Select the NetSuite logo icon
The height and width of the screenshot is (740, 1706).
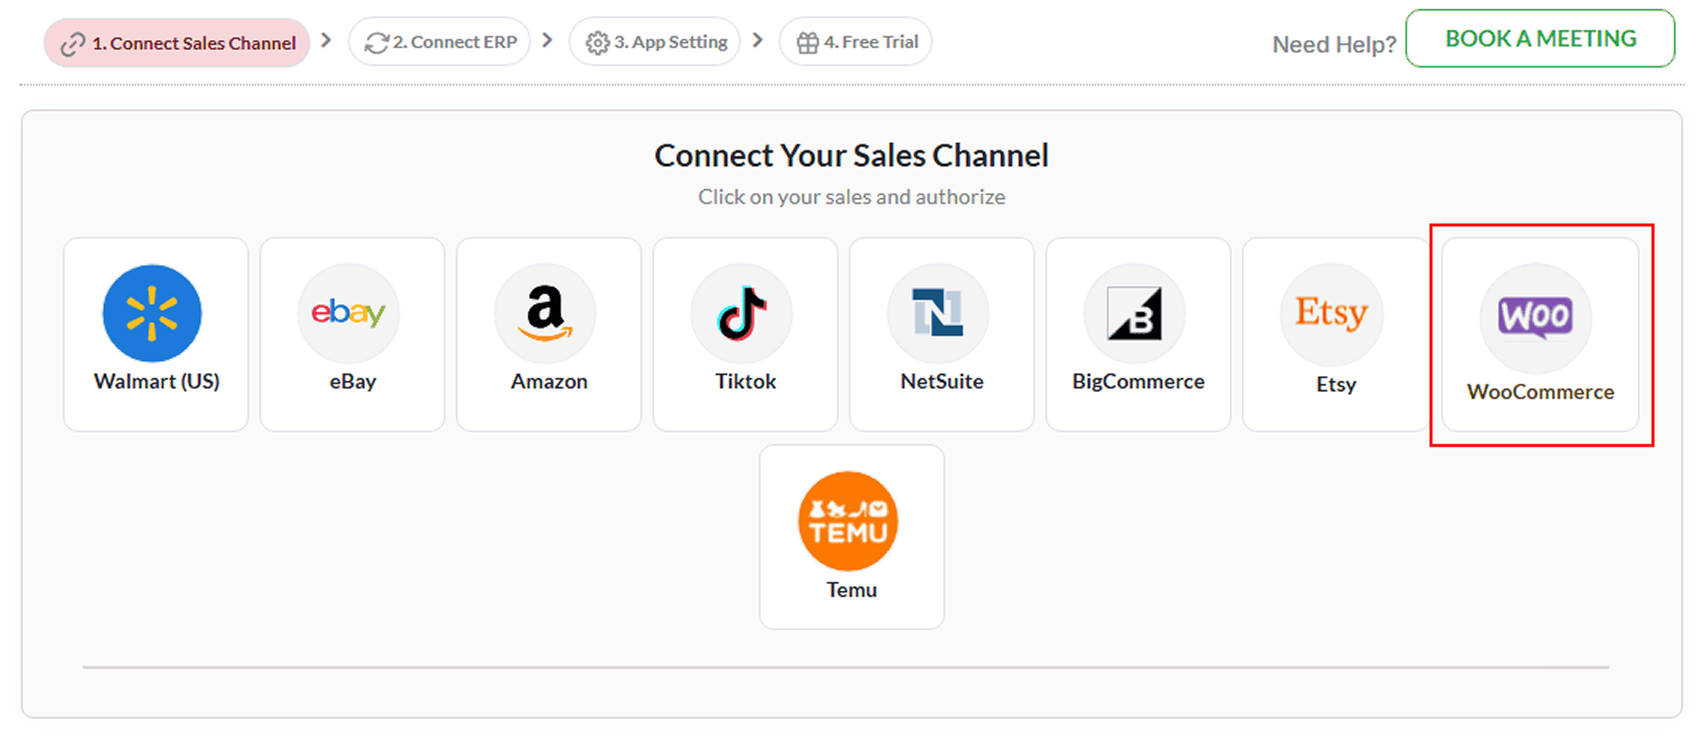tap(938, 313)
